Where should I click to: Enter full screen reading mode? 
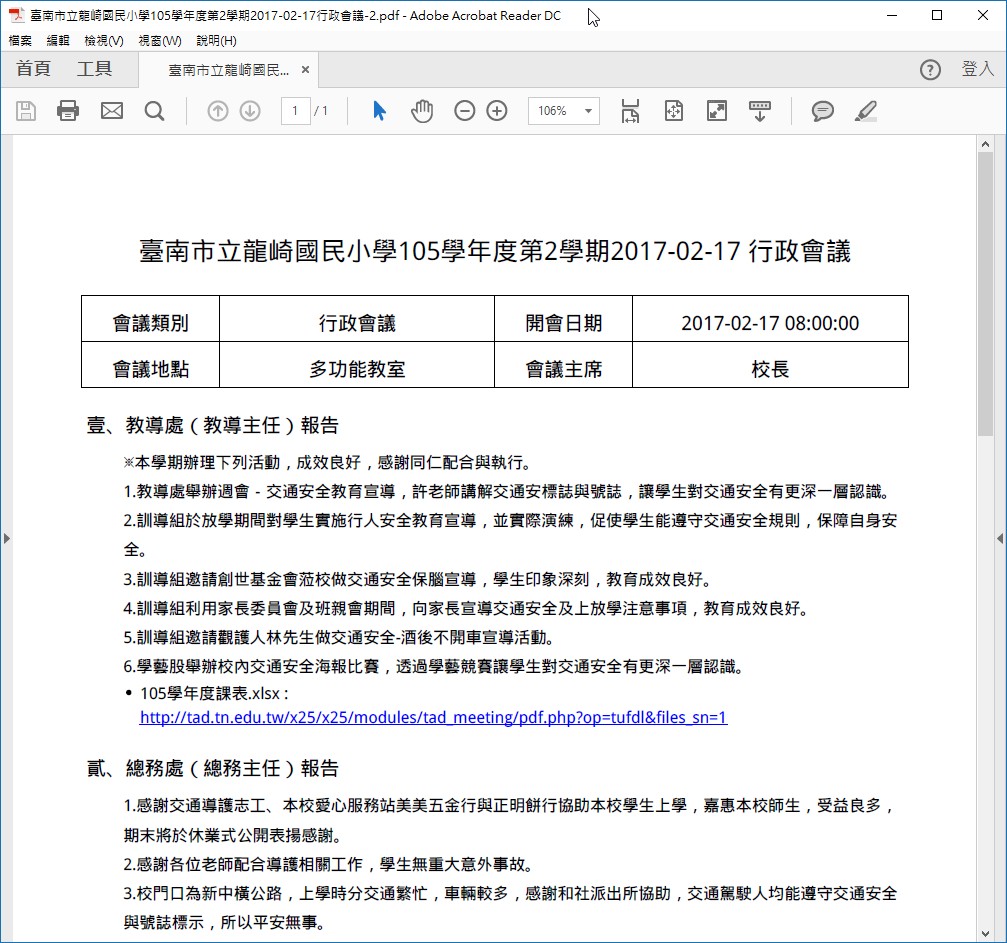click(717, 111)
